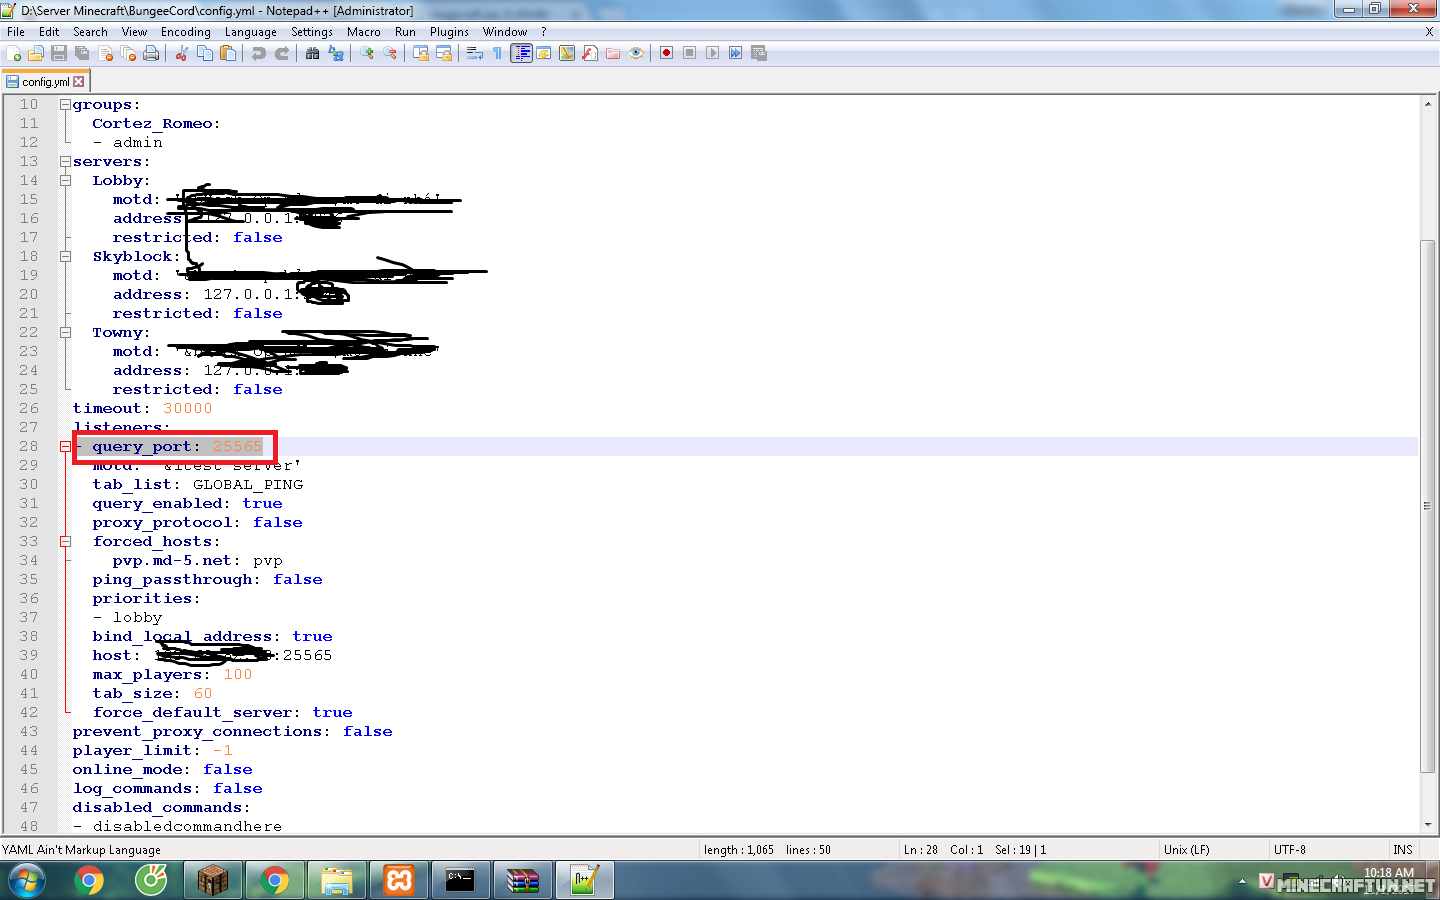Viewport: 1440px width, 900px height.
Task: Print the current document
Action: 151,53
